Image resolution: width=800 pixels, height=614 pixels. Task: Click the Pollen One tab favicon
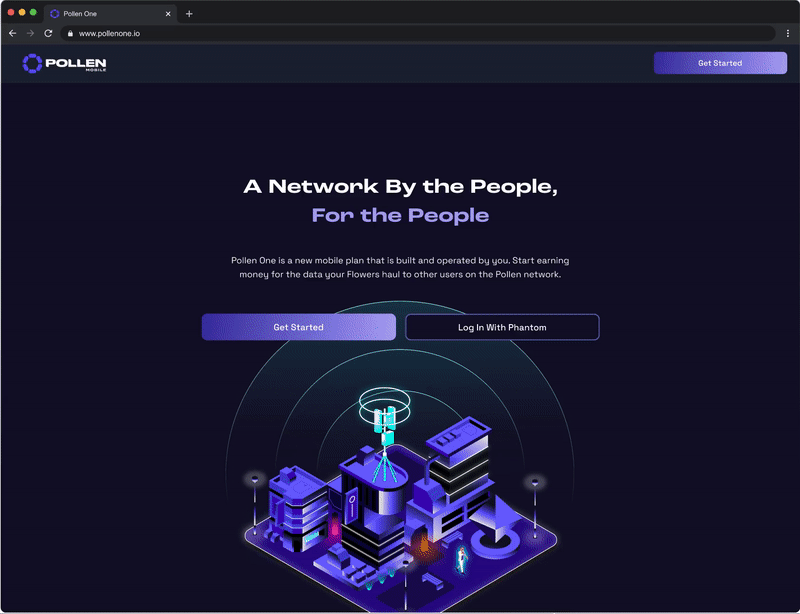coord(55,14)
